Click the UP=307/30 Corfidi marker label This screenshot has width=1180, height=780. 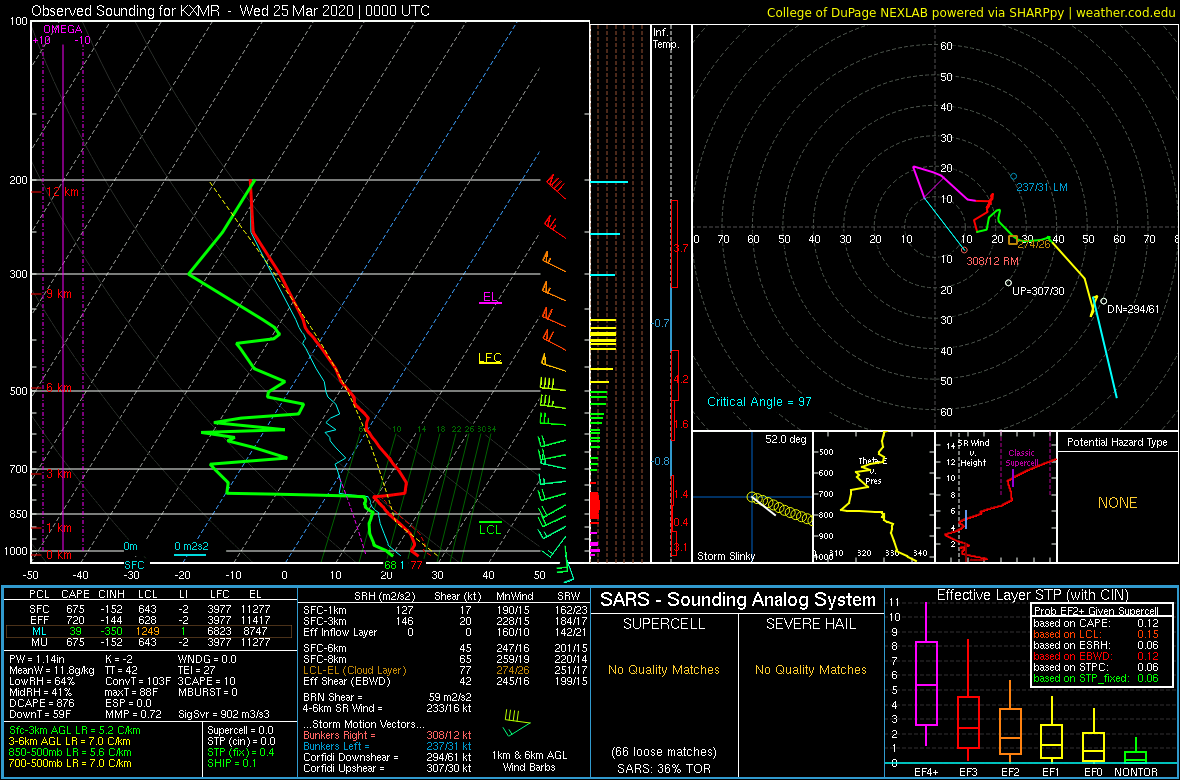pyautogui.click(x=1038, y=291)
